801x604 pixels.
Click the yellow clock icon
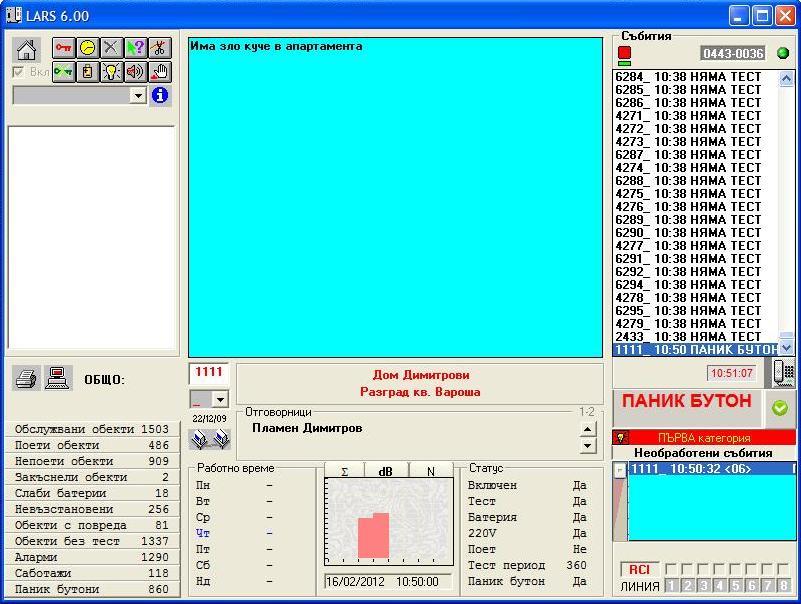[x=88, y=48]
